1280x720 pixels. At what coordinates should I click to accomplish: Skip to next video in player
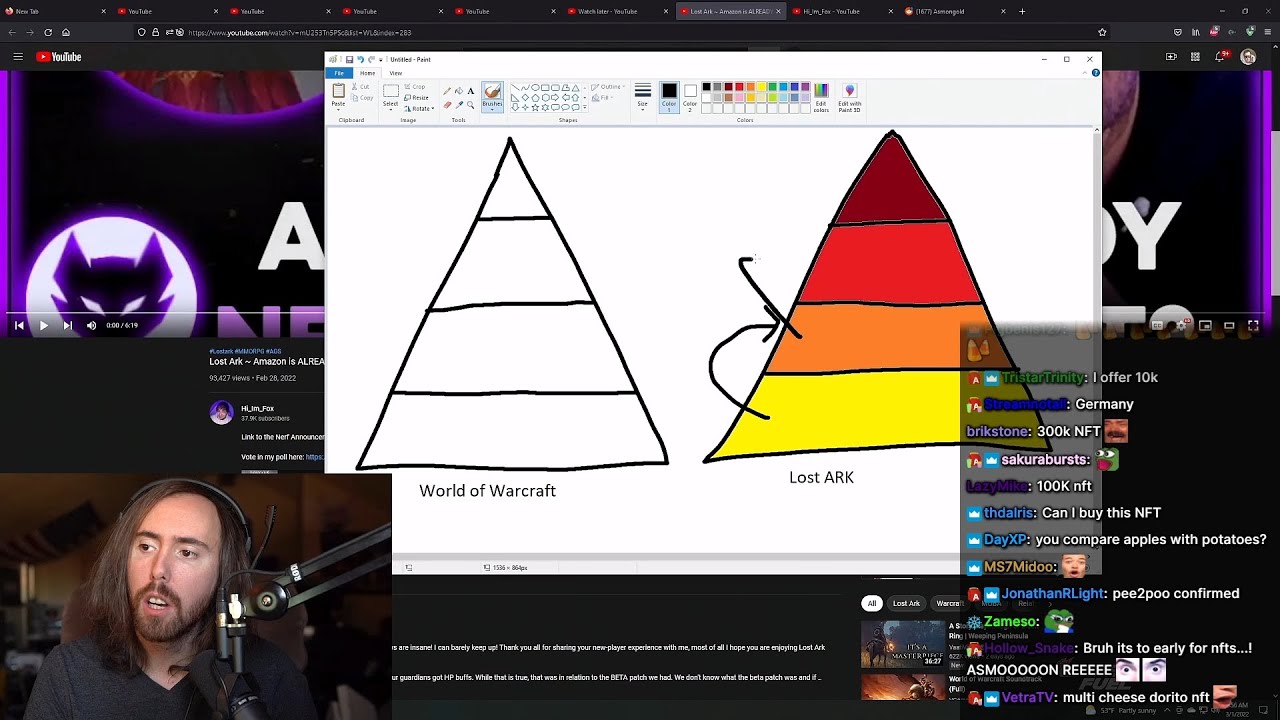click(67, 325)
